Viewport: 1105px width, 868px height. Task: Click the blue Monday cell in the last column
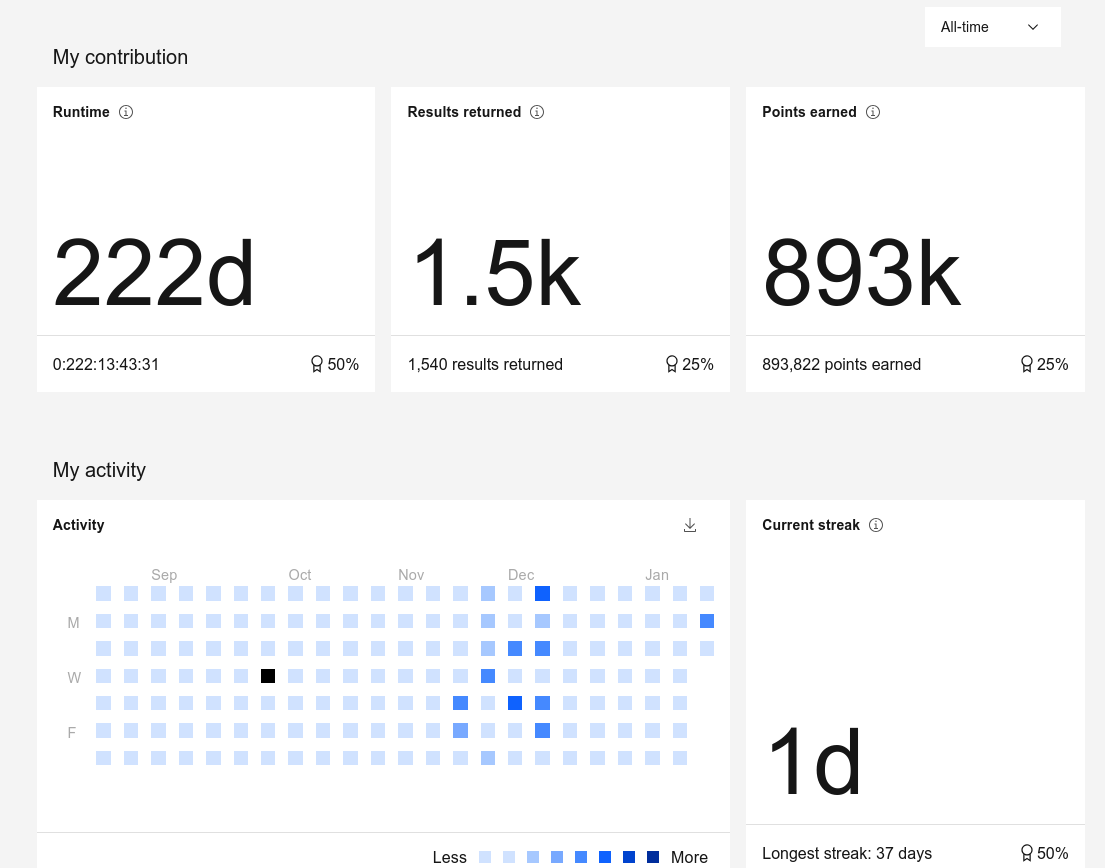click(x=707, y=621)
